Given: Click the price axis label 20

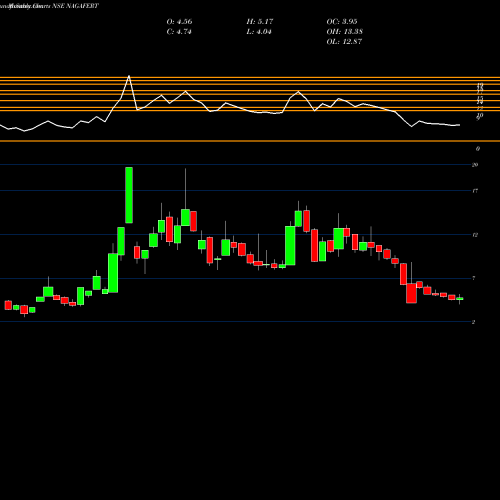Looking at the screenshot, I should click(x=475, y=165).
